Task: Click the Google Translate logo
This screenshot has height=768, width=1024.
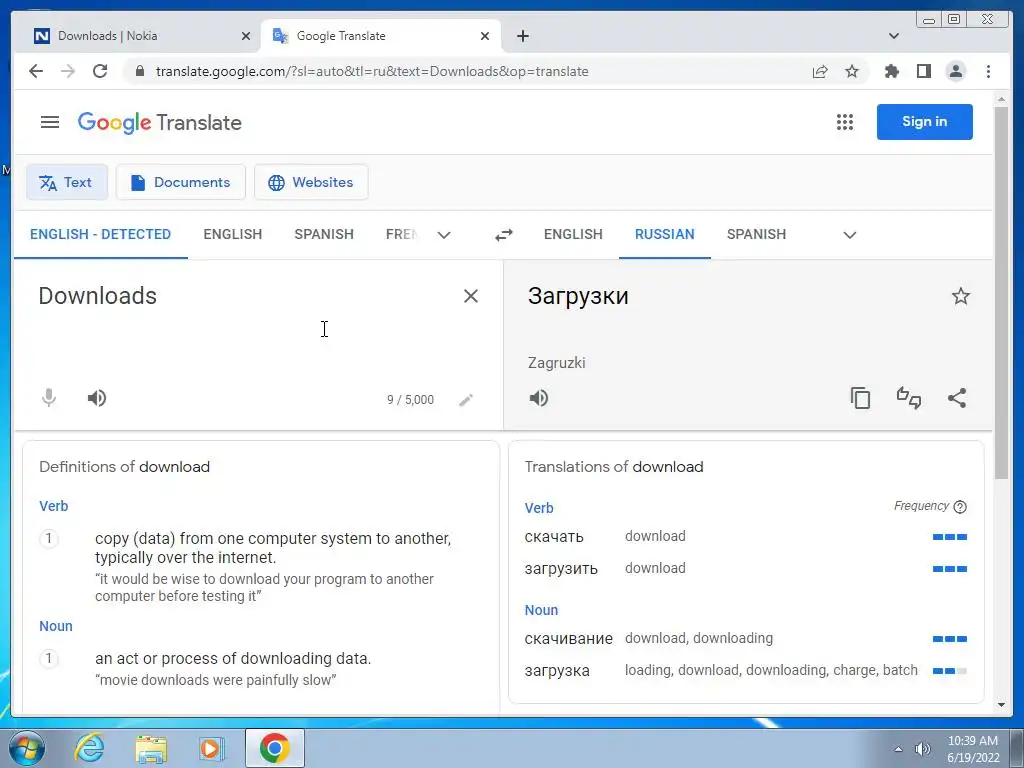Action: (159, 122)
